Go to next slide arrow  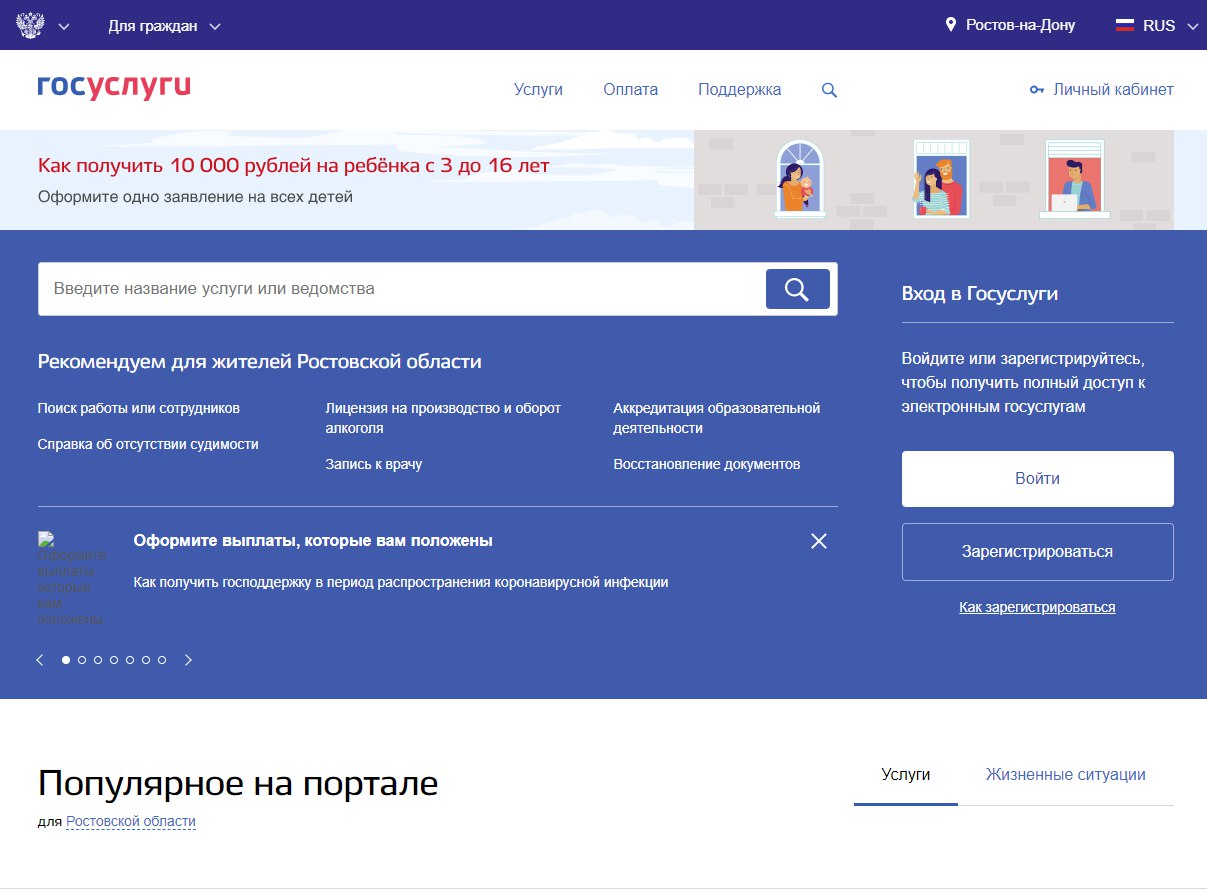point(188,660)
